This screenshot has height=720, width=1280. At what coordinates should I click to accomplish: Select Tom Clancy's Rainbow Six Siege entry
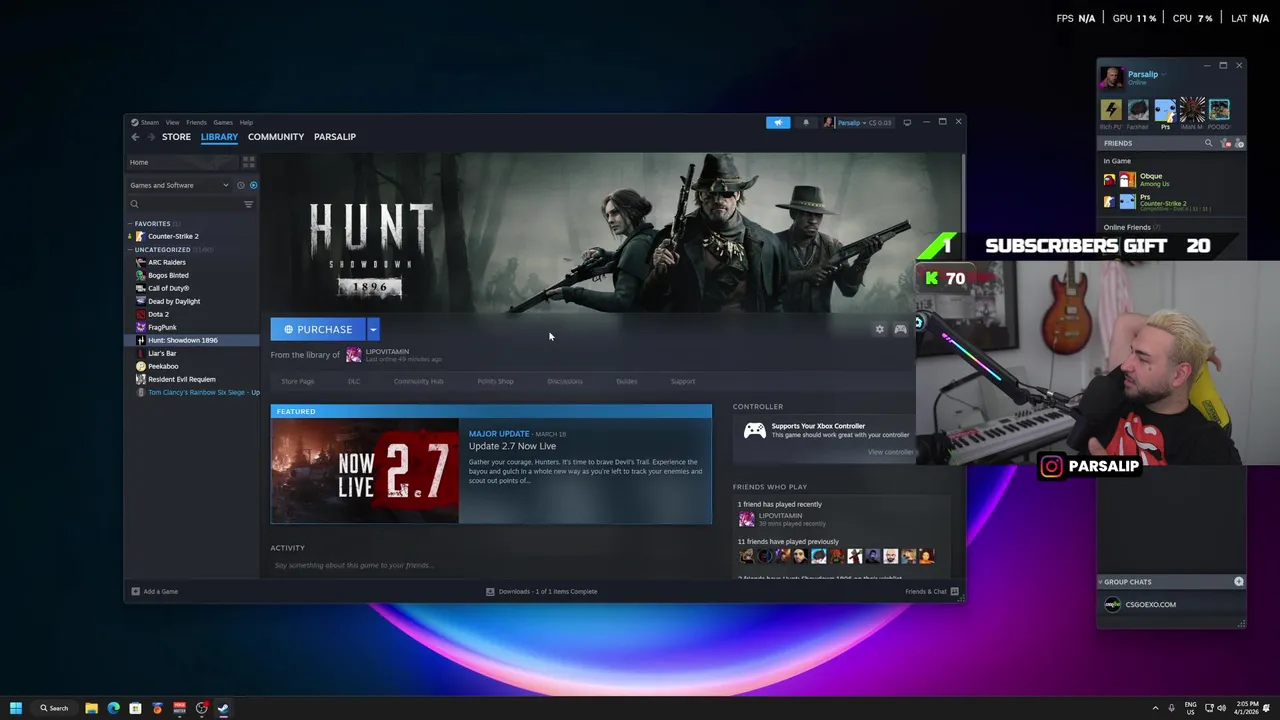pos(197,392)
